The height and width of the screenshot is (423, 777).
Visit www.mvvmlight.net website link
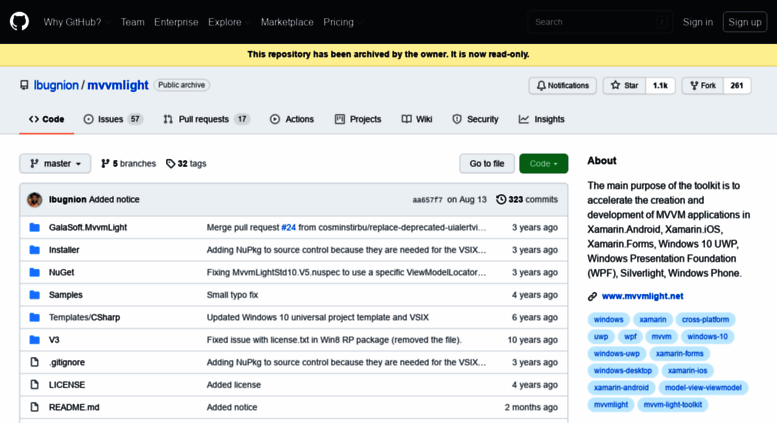[x=642, y=296]
